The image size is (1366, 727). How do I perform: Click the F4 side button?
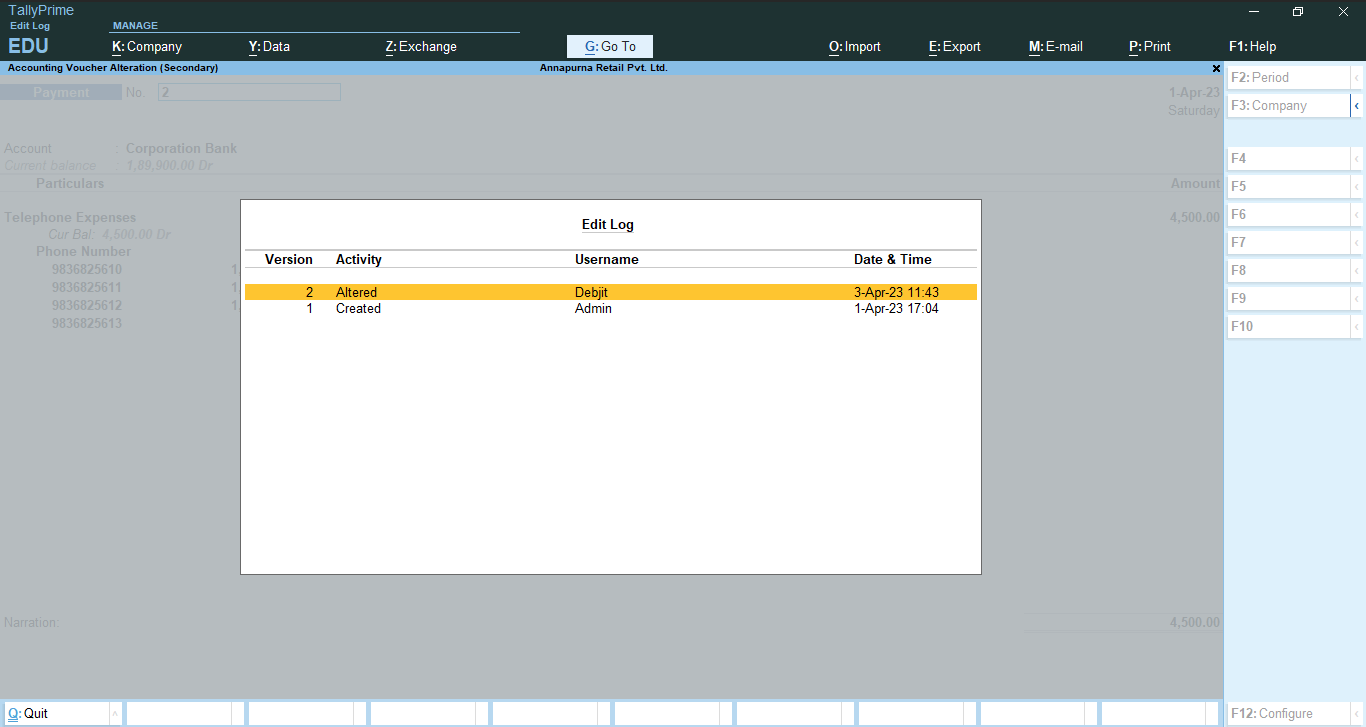pyautogui.click(x=1288, y=158)
